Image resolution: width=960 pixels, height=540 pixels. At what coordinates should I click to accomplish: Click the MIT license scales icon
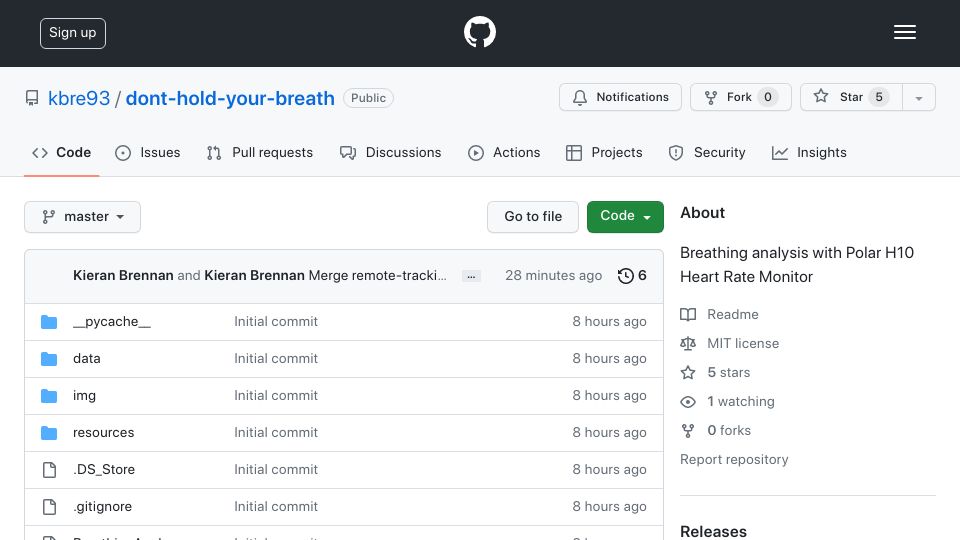688,343
